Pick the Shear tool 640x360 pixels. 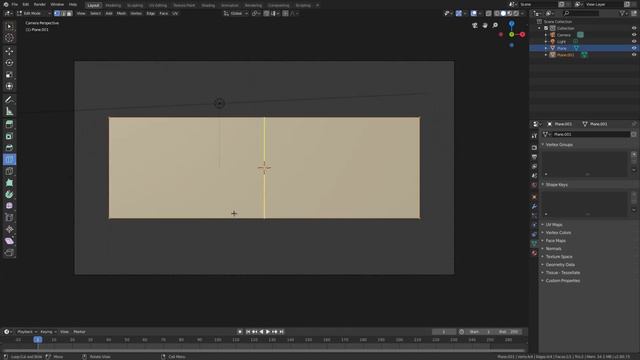click(x=9, y=241)
